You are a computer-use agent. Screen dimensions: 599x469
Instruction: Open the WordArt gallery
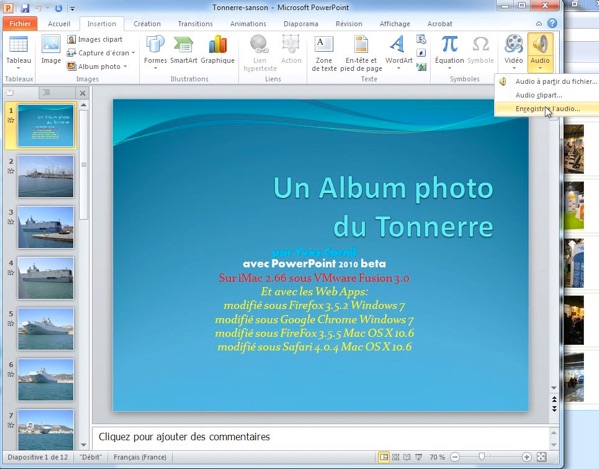[398, 53]
